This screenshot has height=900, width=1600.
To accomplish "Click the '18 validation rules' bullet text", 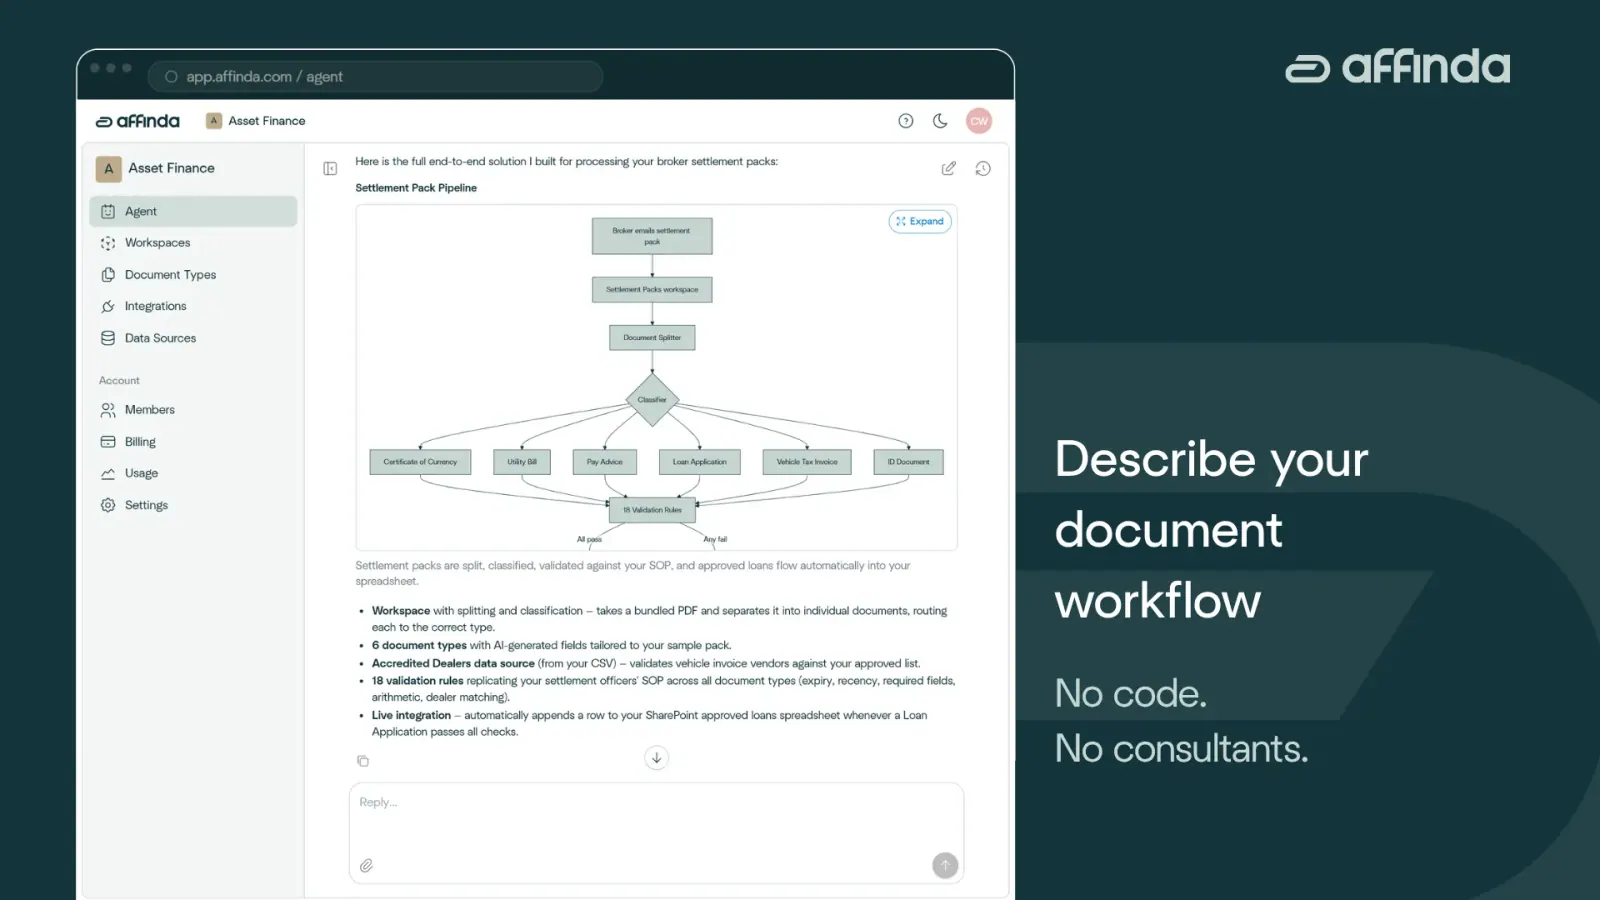I will click(x=417, y=681).
